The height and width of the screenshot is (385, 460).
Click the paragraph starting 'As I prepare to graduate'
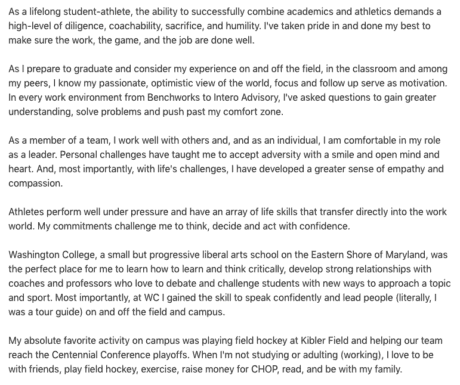pos(228,90)
